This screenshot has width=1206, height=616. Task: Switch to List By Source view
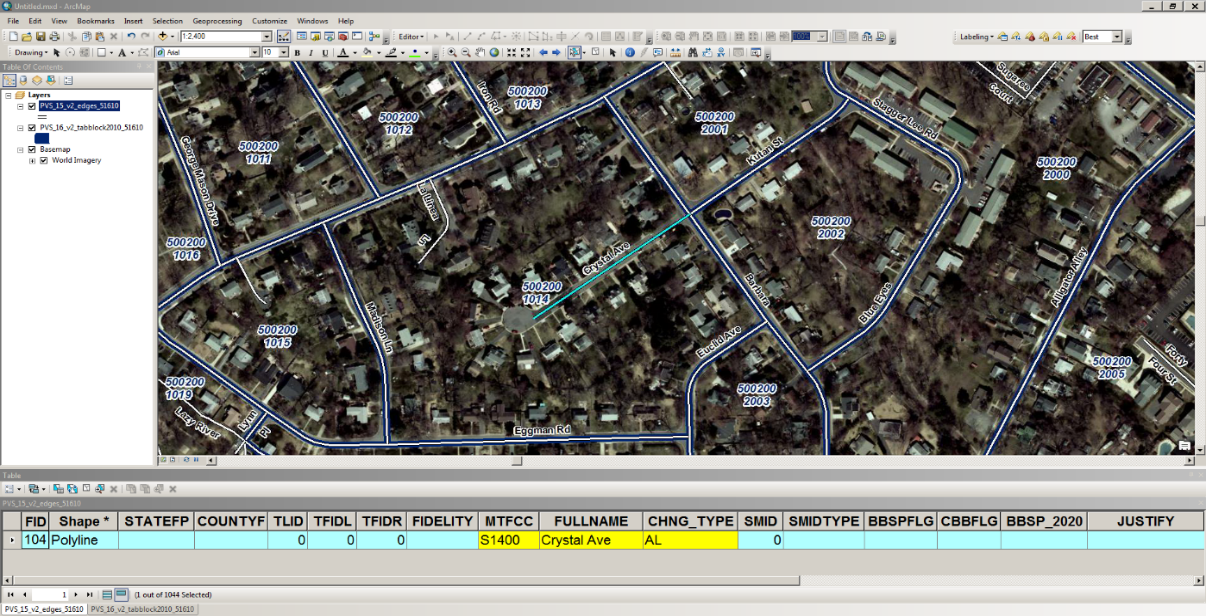pyautogui.click(x=23, y=80)
